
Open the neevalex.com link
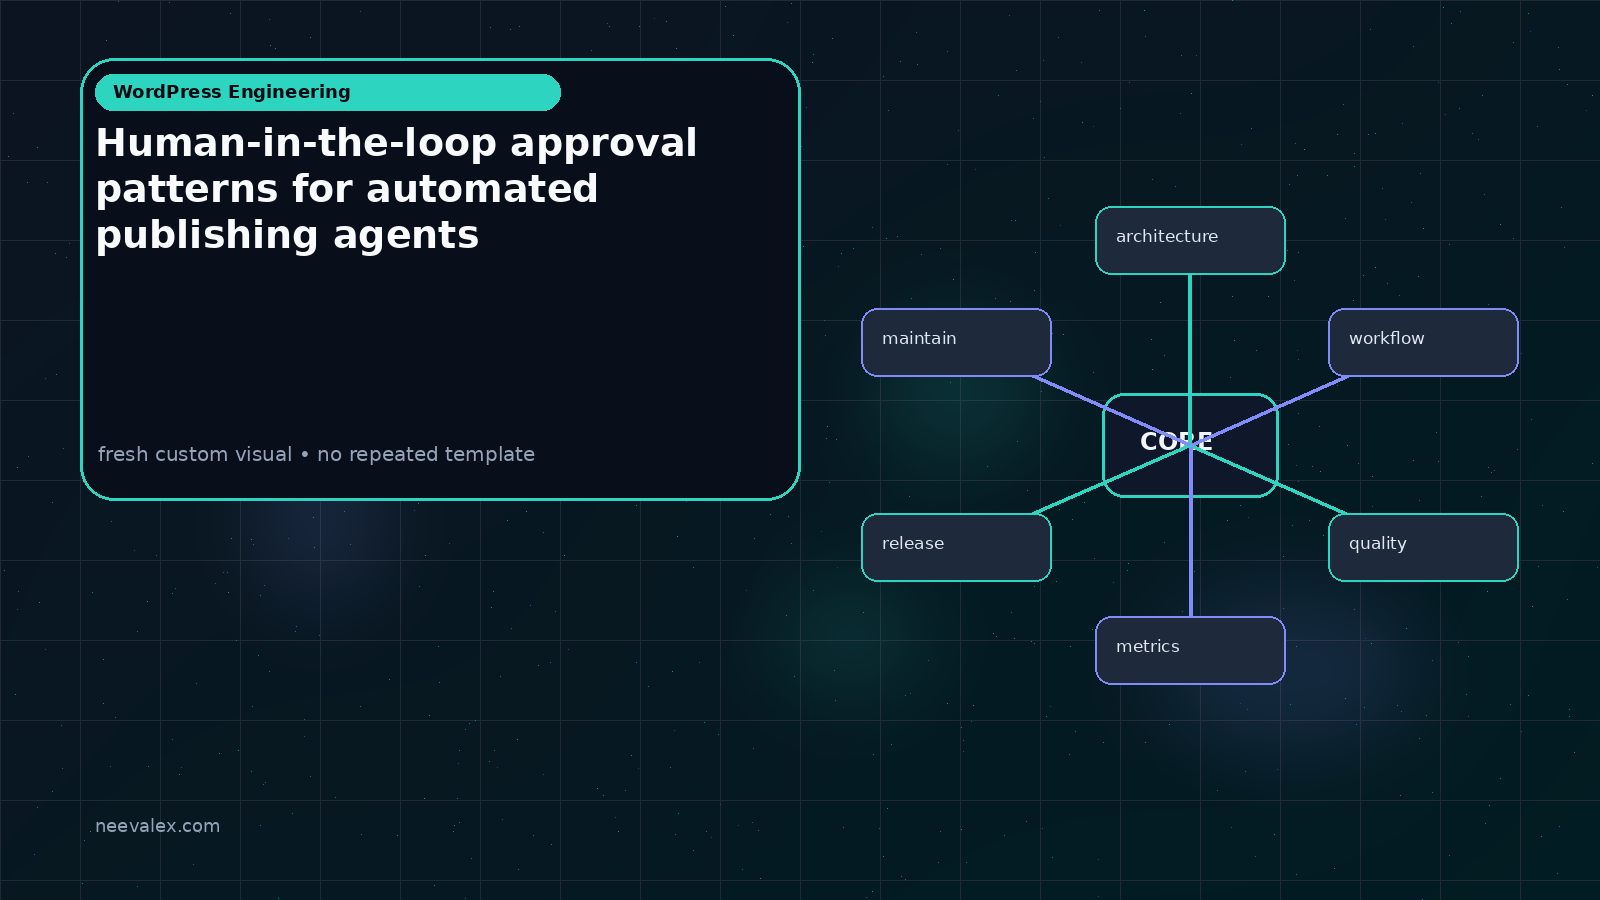coord(157,826)
